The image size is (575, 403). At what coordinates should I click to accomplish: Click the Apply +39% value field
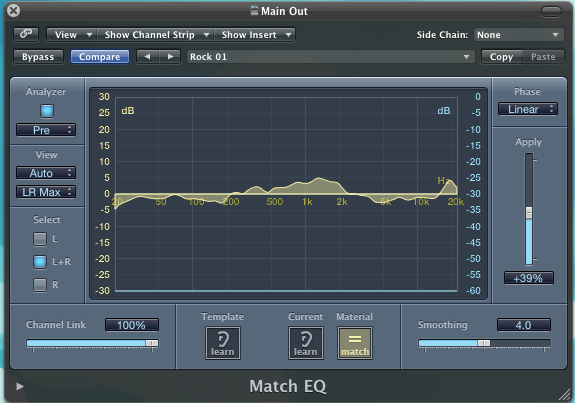tap(528, 278)
